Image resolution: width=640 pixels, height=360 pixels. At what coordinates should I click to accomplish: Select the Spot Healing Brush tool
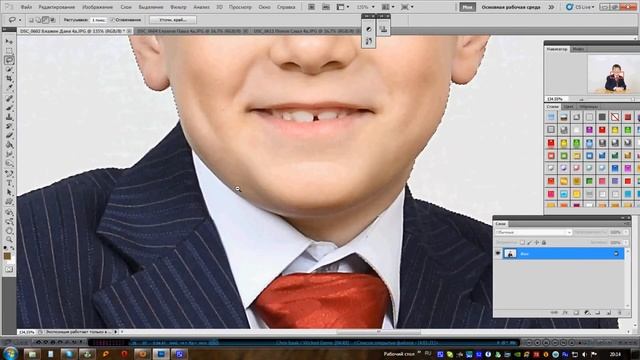[9, 99]
